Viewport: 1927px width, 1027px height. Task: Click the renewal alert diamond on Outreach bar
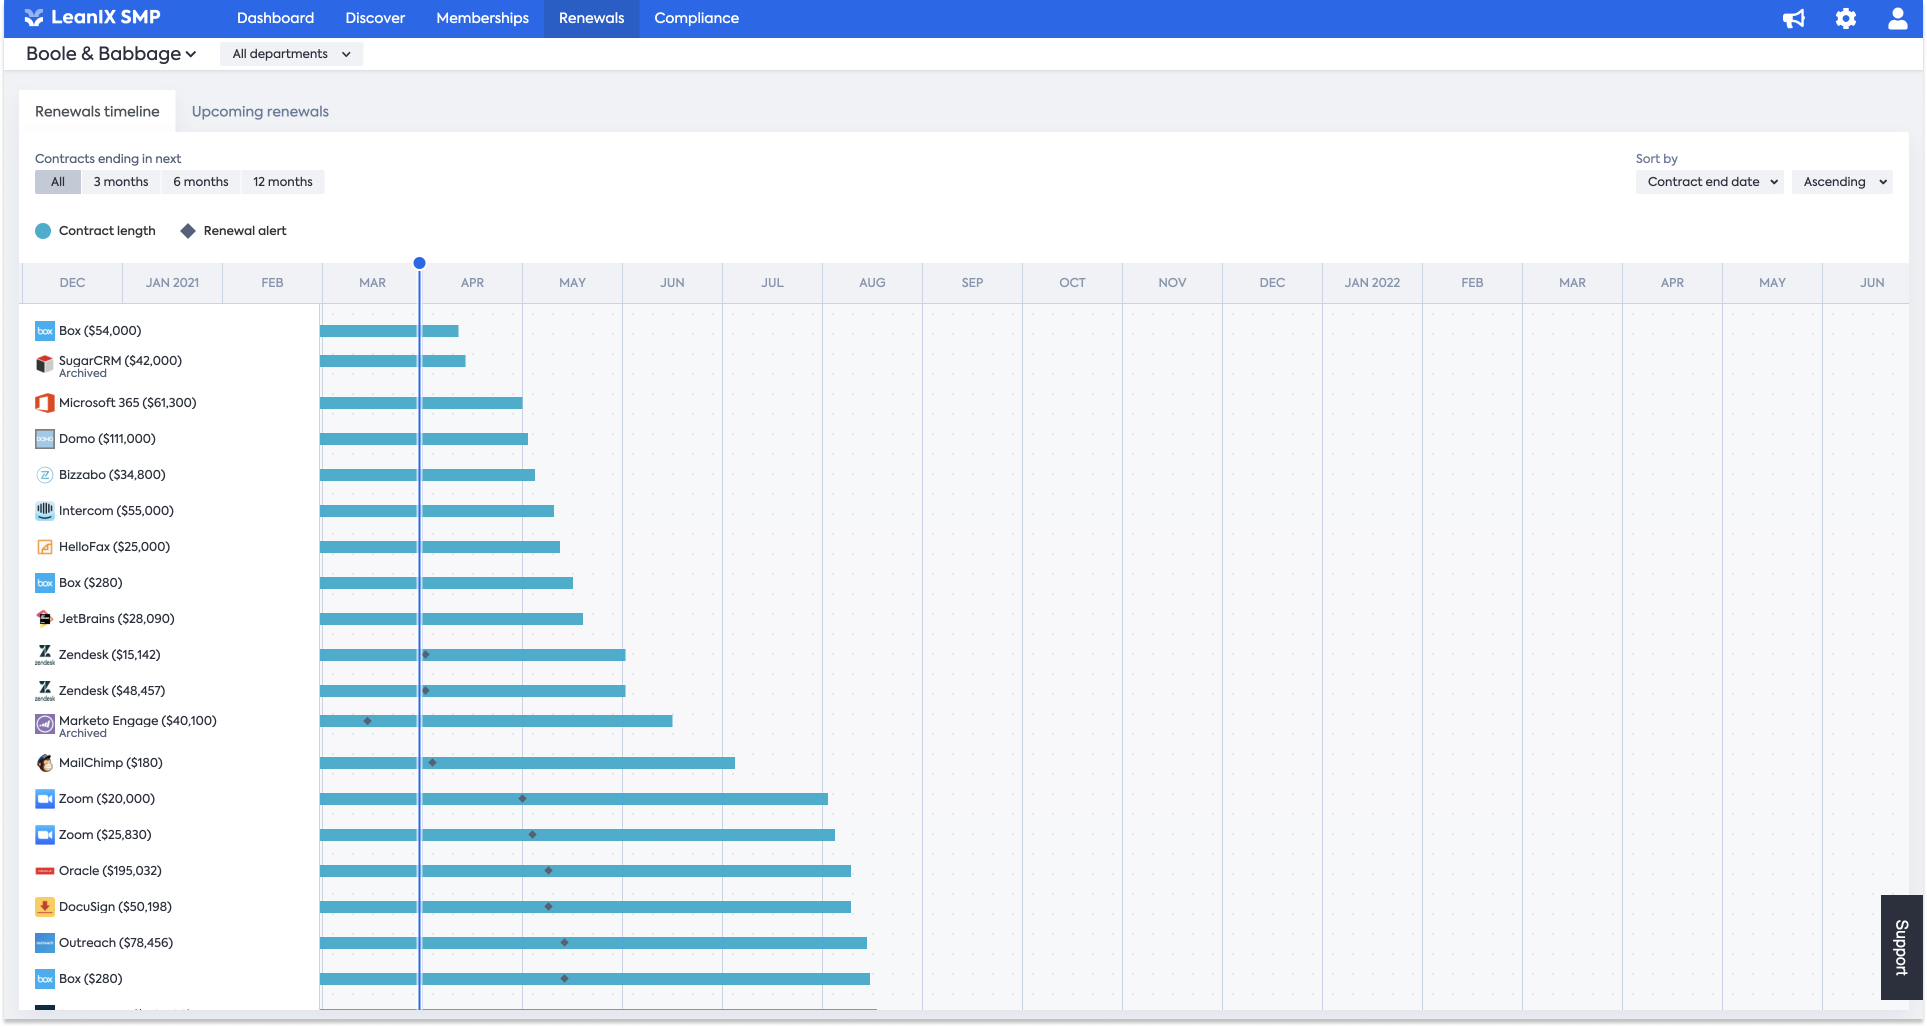(565, 943)
